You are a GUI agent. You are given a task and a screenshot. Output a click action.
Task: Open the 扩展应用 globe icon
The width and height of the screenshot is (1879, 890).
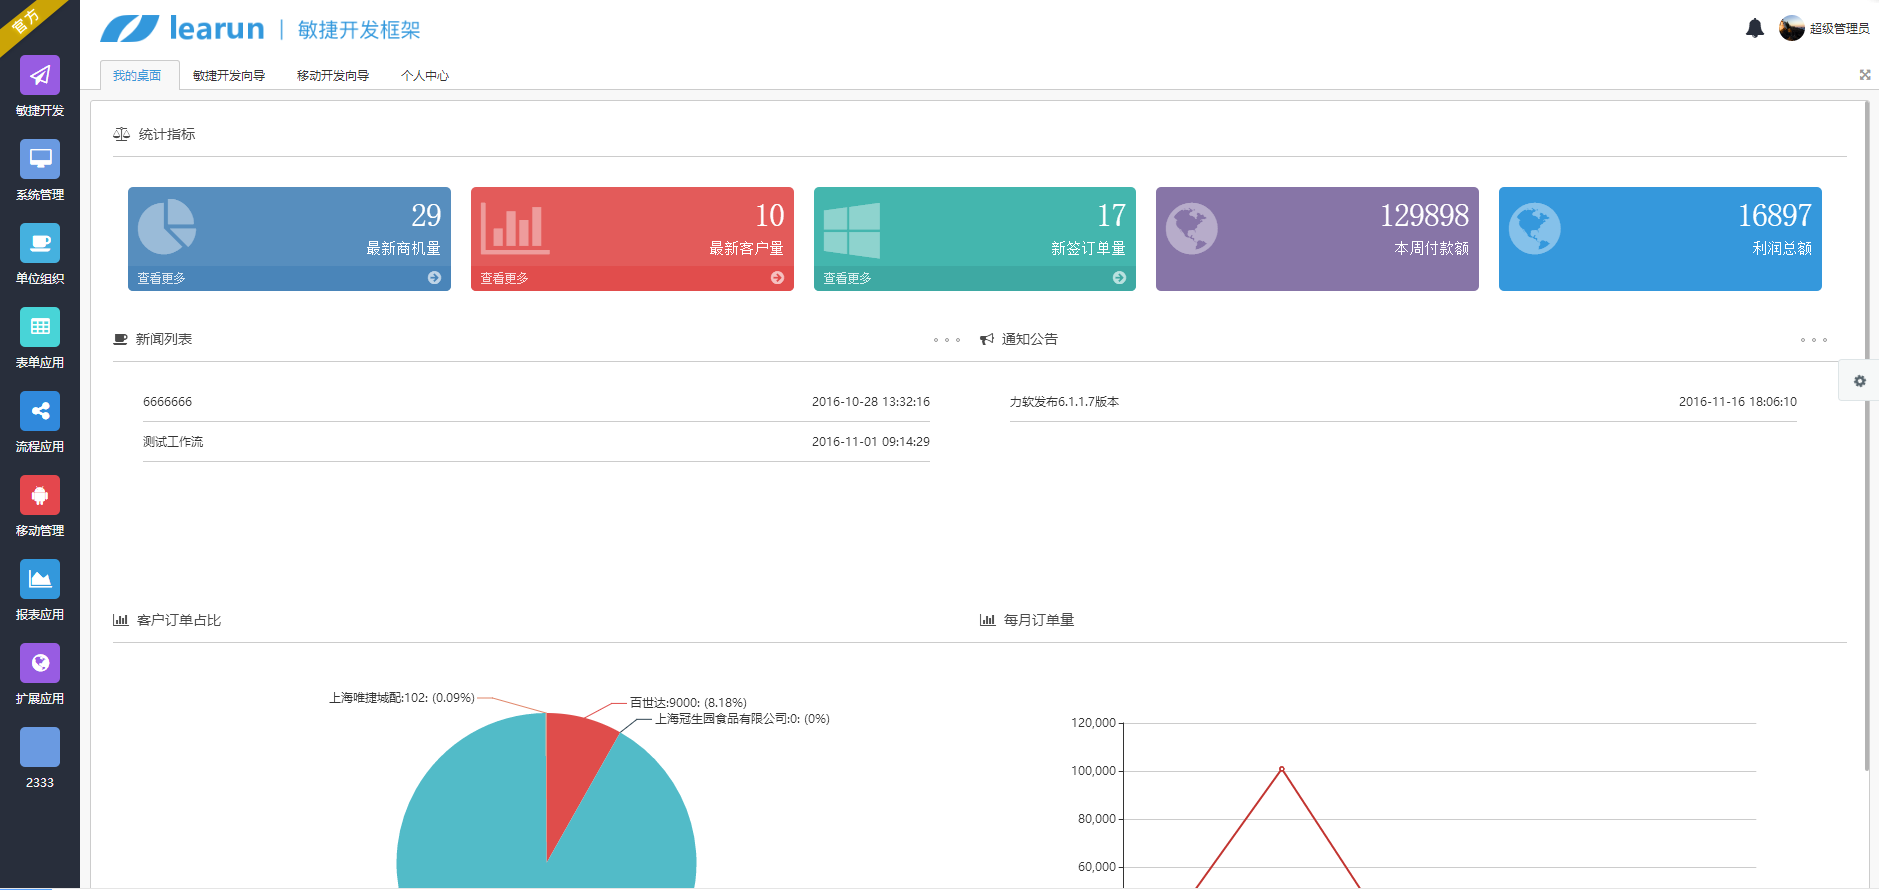[40, 663]
